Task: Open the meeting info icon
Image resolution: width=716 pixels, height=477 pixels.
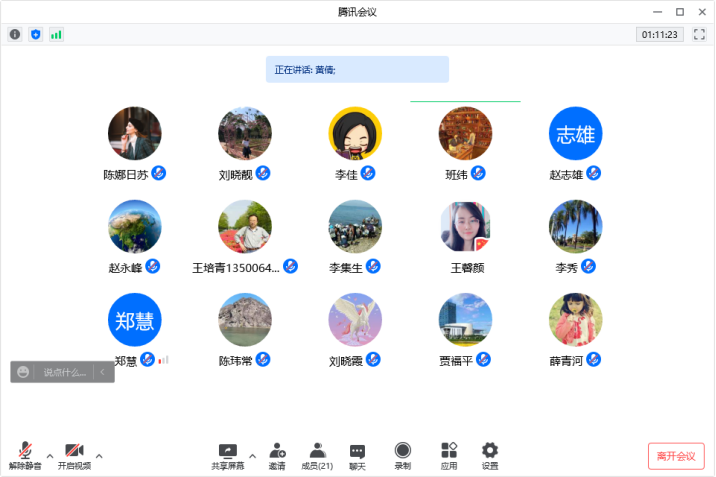Action: click(x=15, y=34)
